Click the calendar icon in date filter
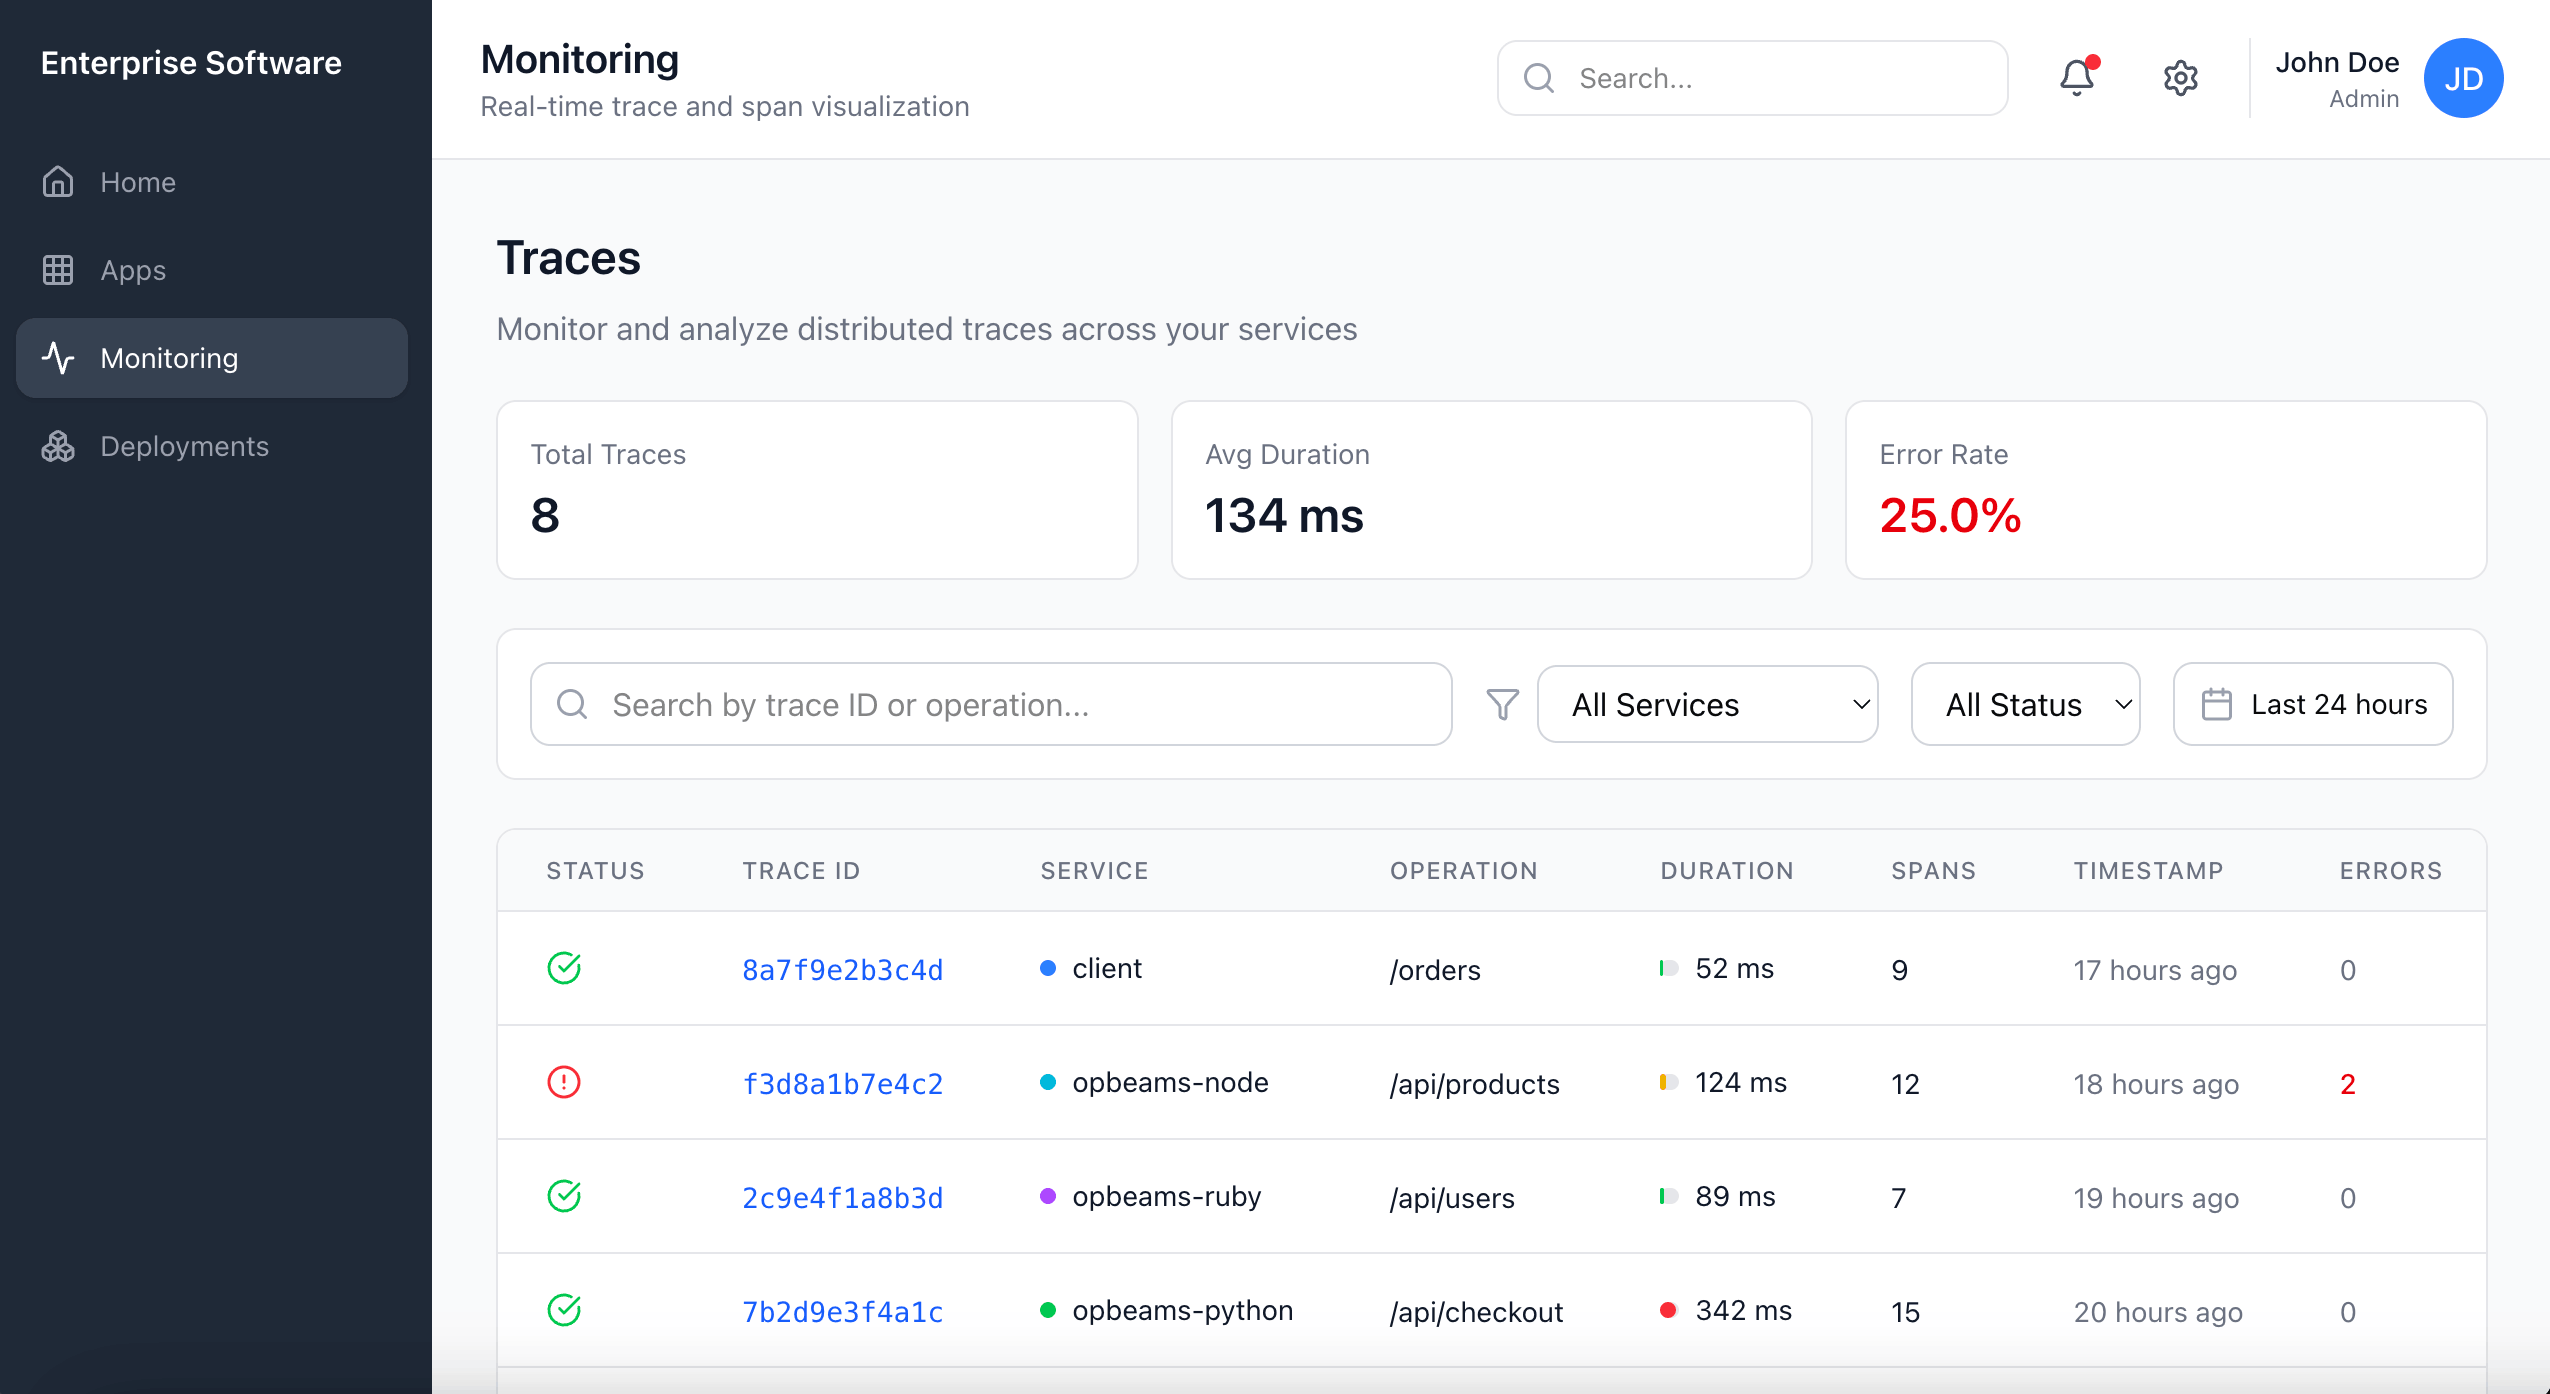The image size is (2550, 1394). tap(2217, 704)
